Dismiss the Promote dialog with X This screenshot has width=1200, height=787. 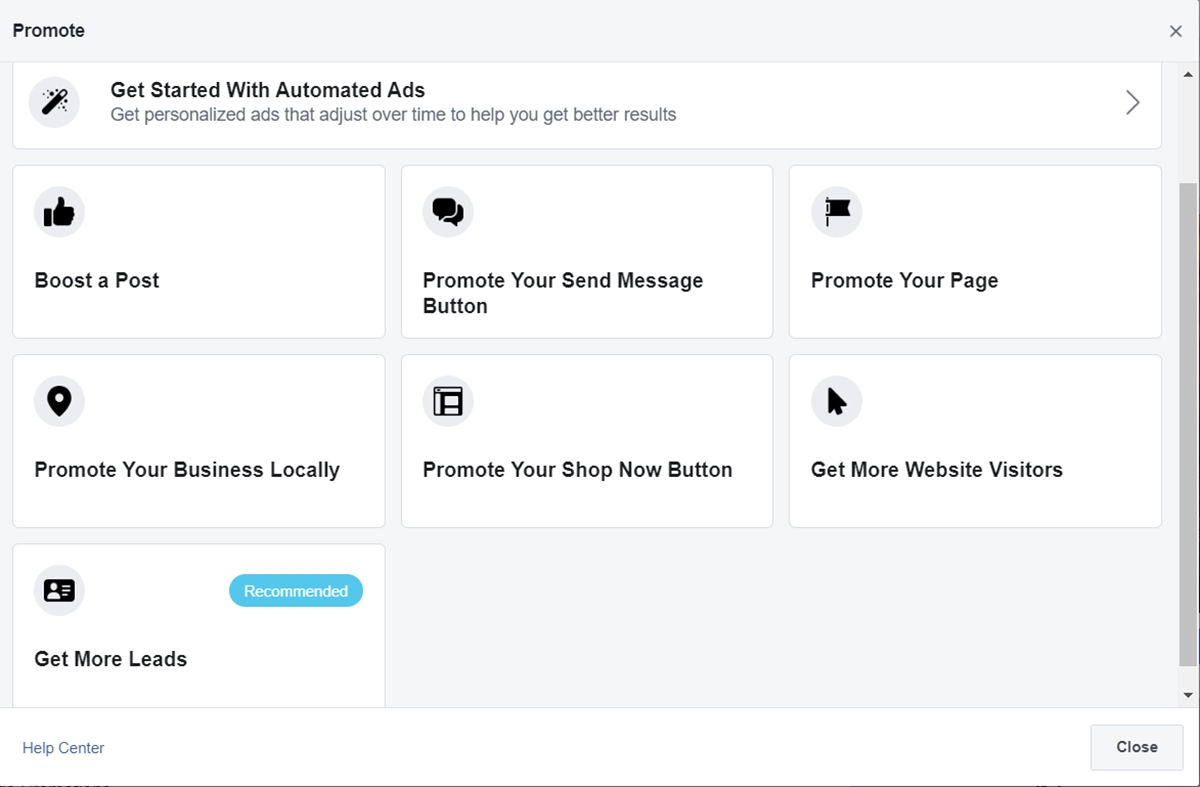(1175, 31)
